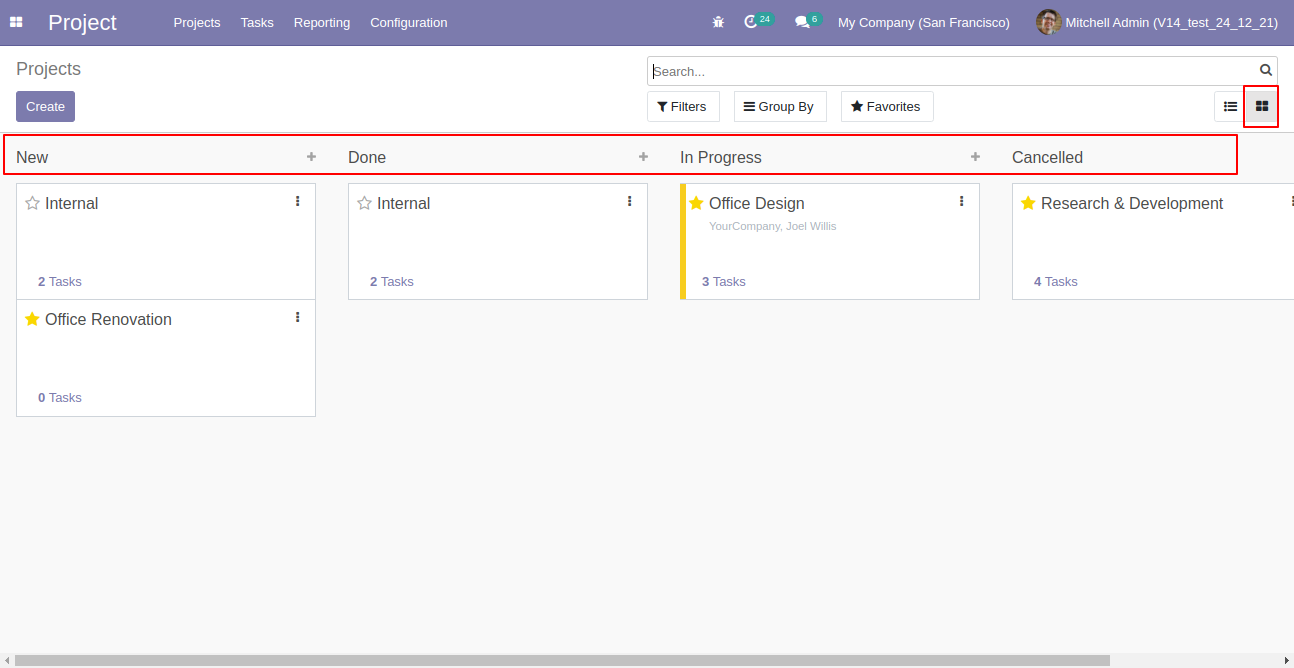Open the Group By dropdown
The image size is (1294, 668).
pyautogui.click(x=780, y=107)
